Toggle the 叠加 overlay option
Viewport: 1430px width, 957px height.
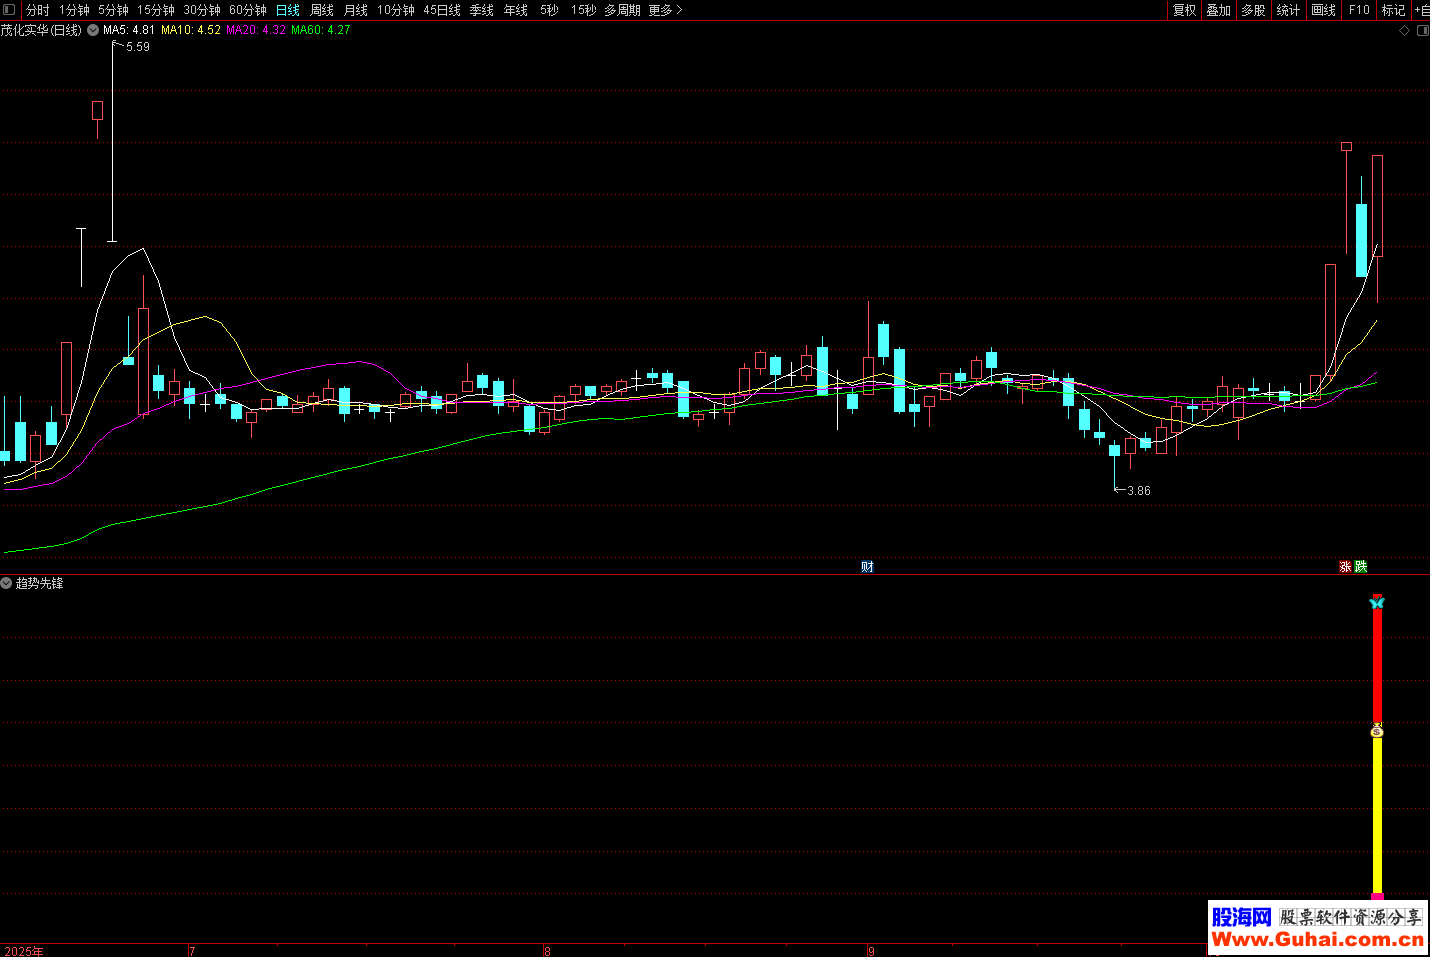pyautogui.click(x=1218, y=10)
